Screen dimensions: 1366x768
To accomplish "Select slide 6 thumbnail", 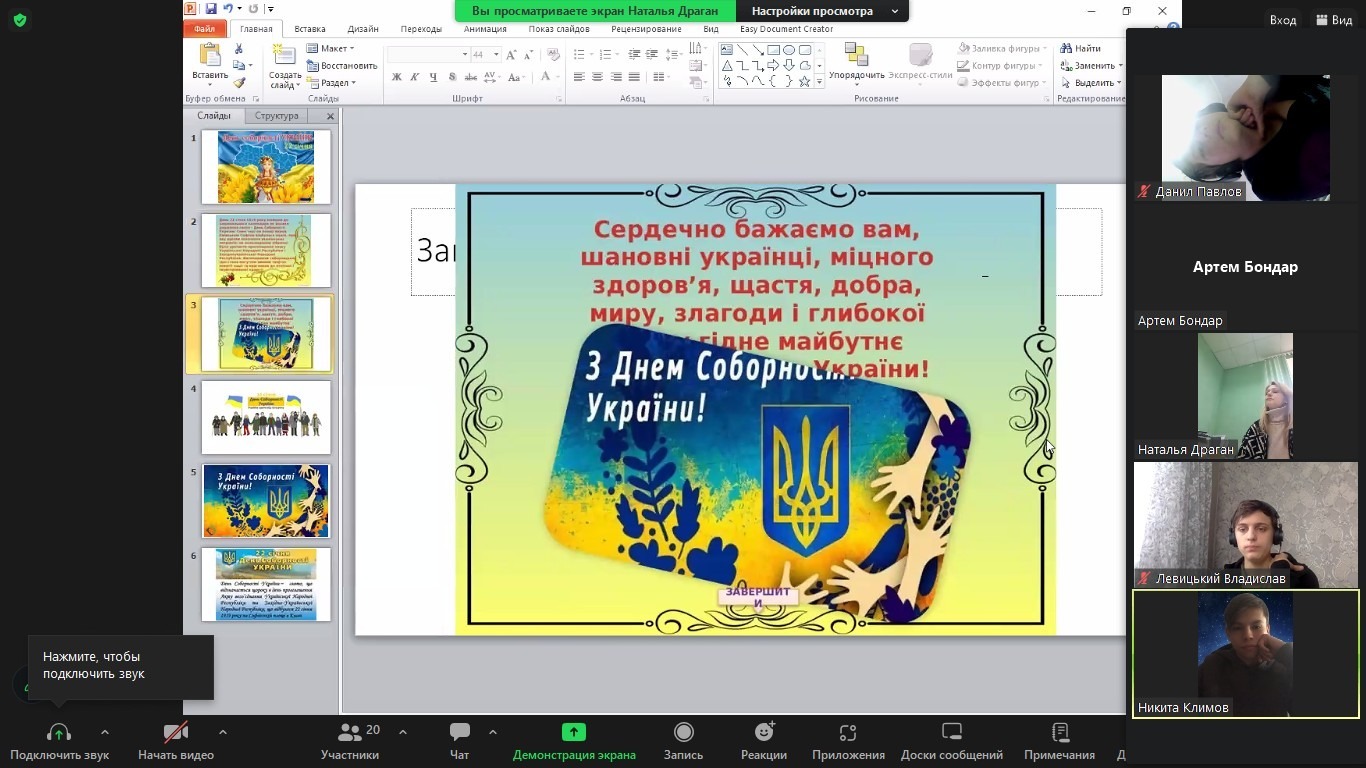I will coord(266,584).
